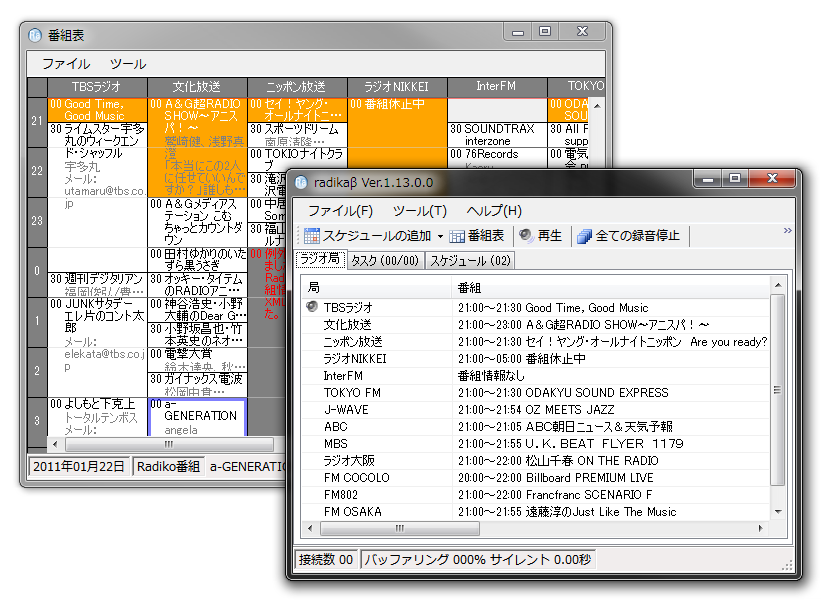Select the よしもと下克上 program cell
The image size is (835, 609).
(97, 417)
